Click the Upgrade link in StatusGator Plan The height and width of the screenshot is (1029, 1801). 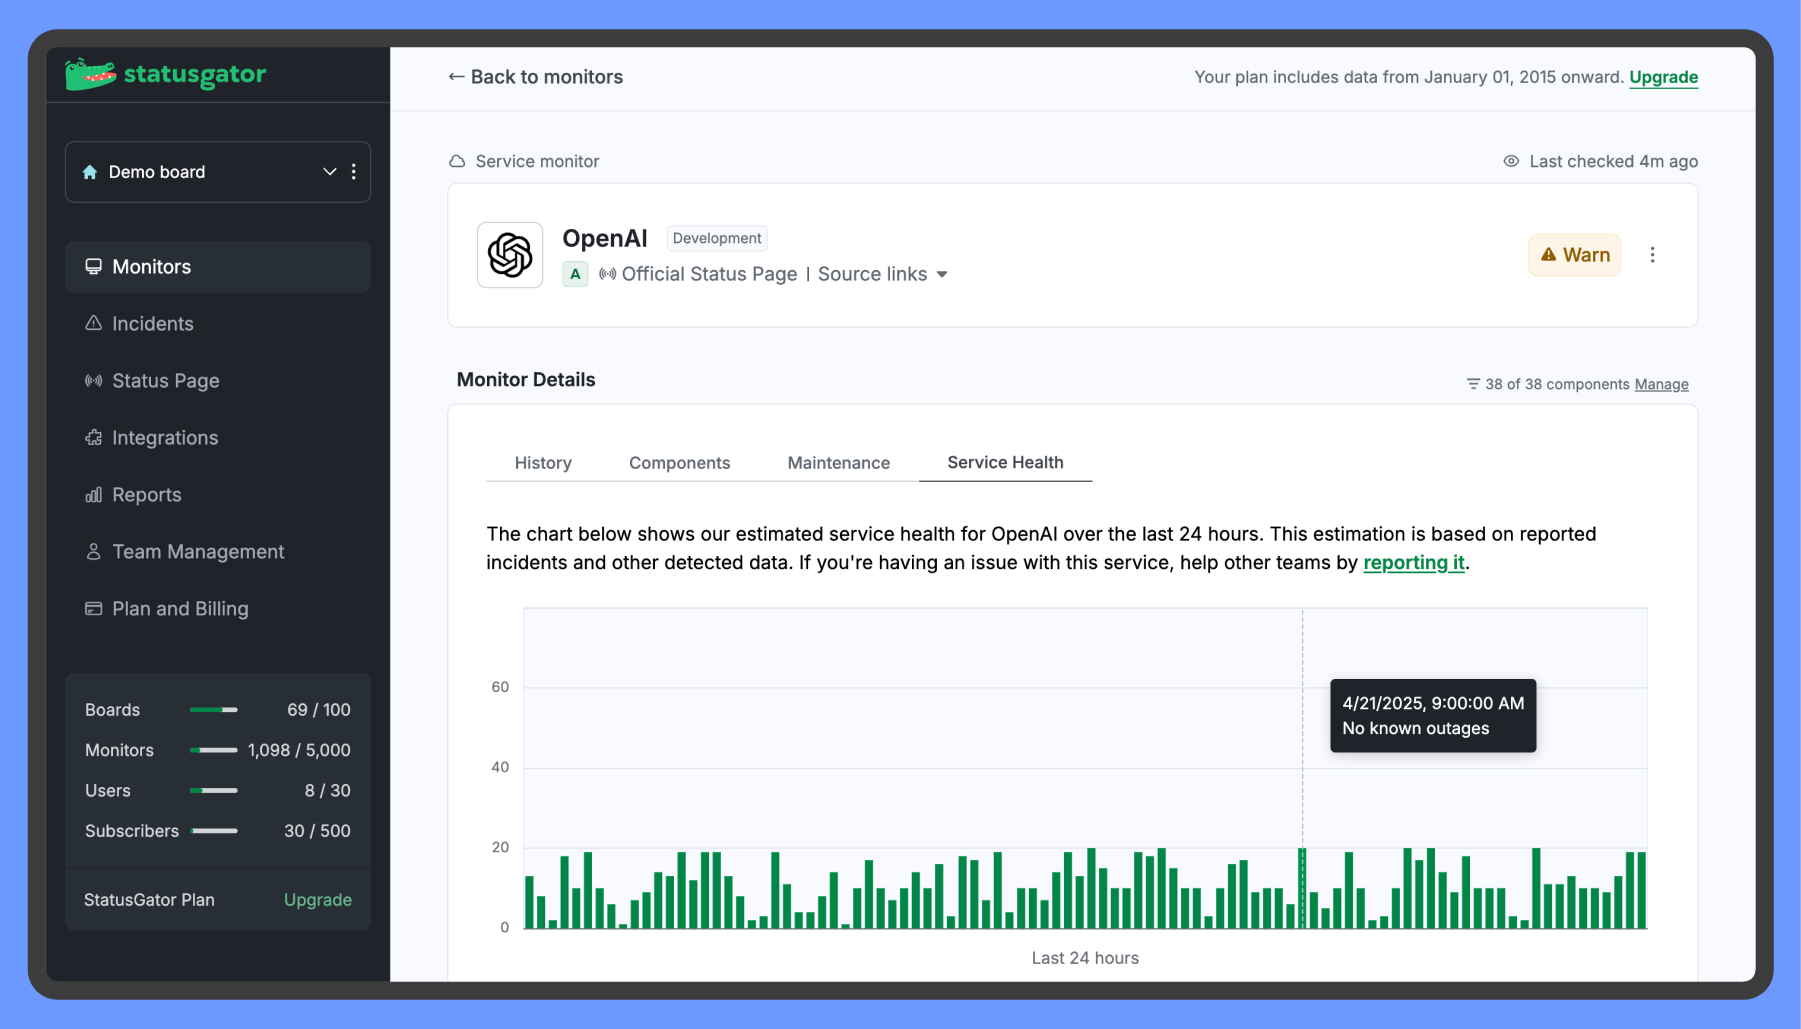(318, 900)
